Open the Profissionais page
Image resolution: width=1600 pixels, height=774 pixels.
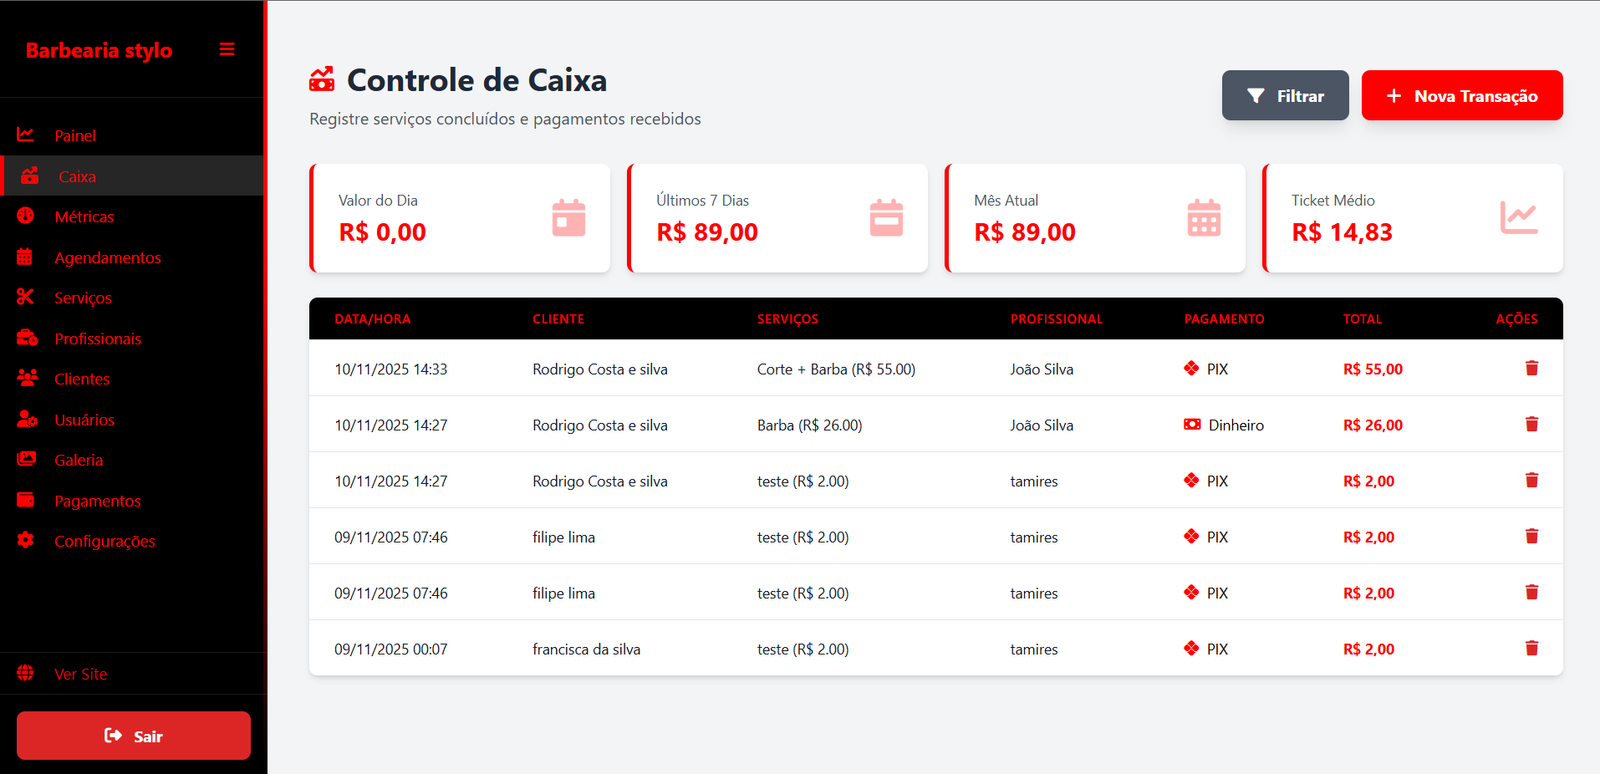tap(98, 339)
